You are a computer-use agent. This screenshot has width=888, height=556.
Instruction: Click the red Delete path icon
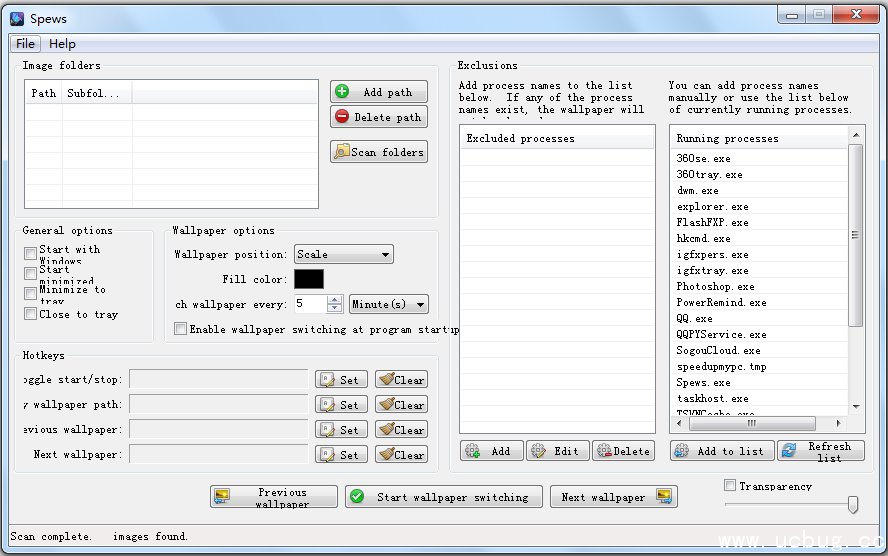[342, 117]
